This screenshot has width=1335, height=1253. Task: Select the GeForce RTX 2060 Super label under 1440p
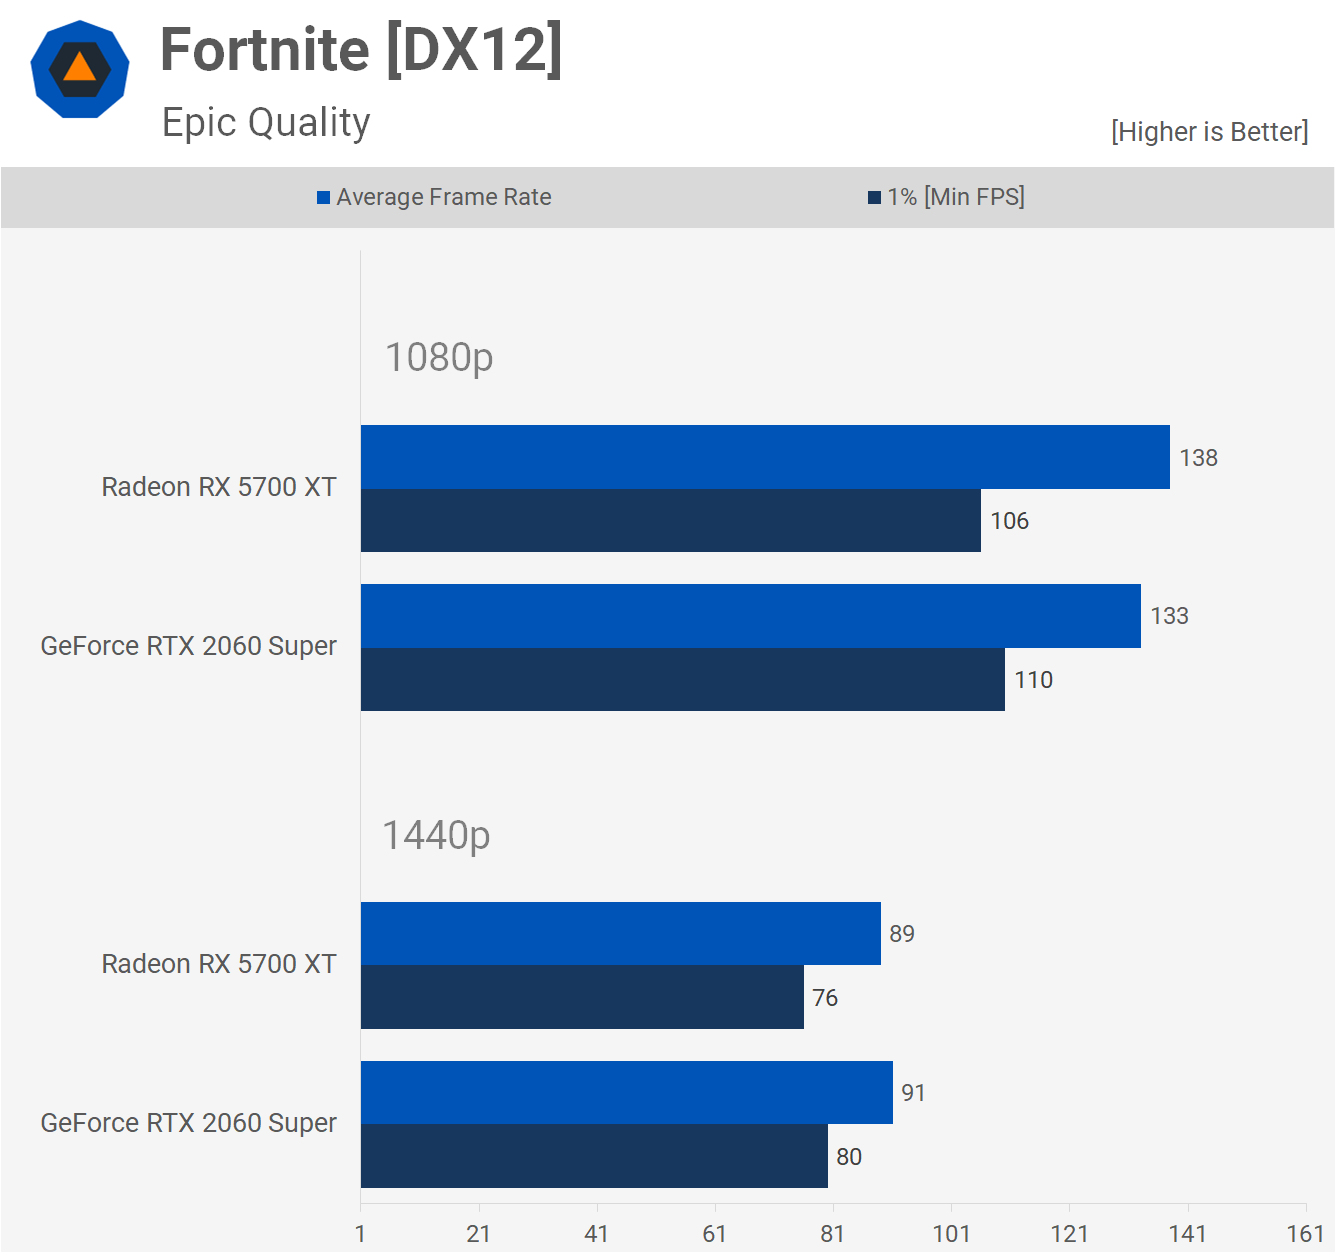click(x=189, y=1123)
